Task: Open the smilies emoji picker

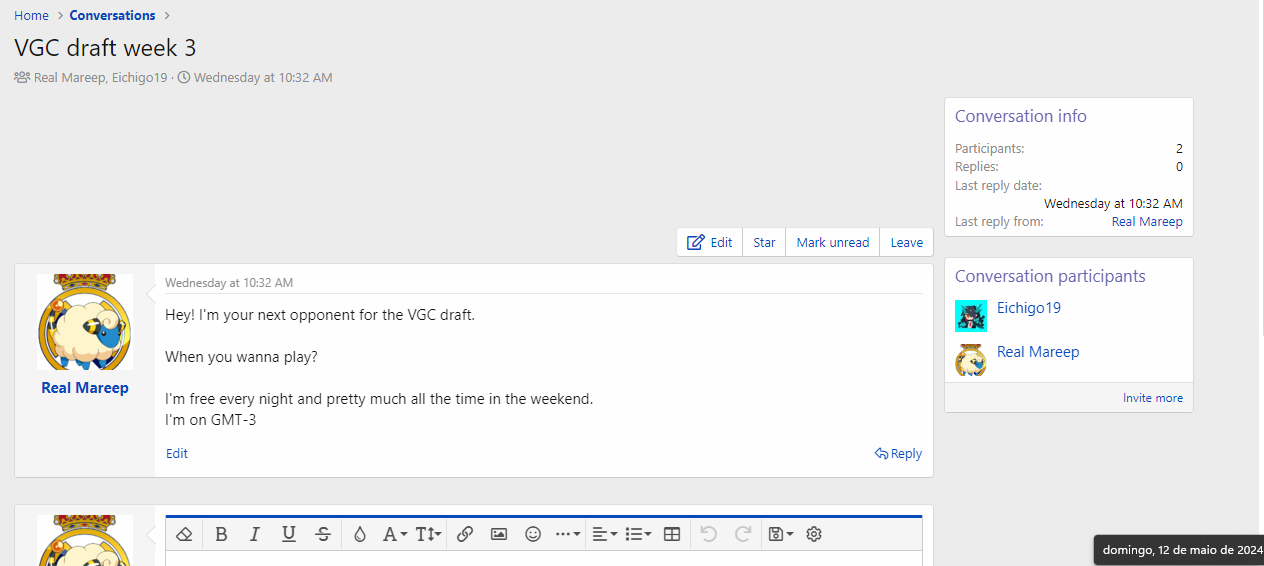Action: click(533, 534)
